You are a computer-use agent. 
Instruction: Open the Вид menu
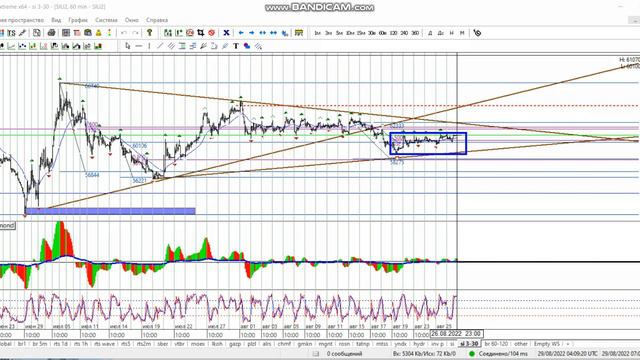tap(56, 20)
